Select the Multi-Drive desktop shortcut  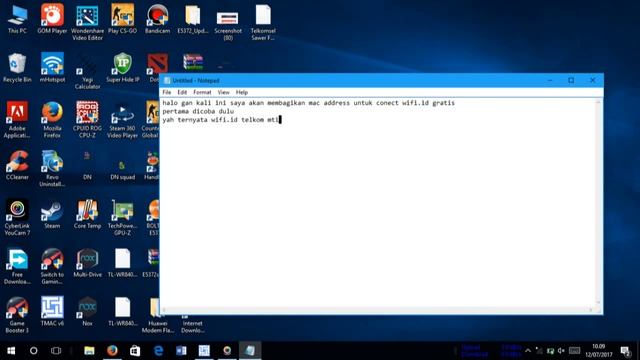click(x=87, y=263)
